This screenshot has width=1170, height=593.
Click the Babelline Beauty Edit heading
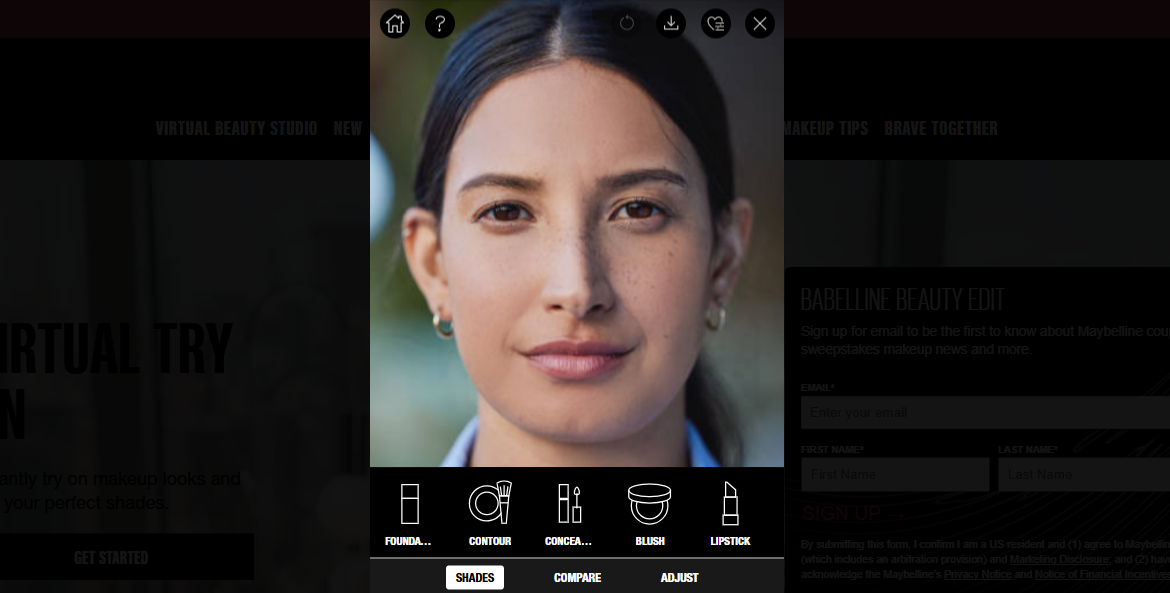pyautogui.click(x=902, y=300)
